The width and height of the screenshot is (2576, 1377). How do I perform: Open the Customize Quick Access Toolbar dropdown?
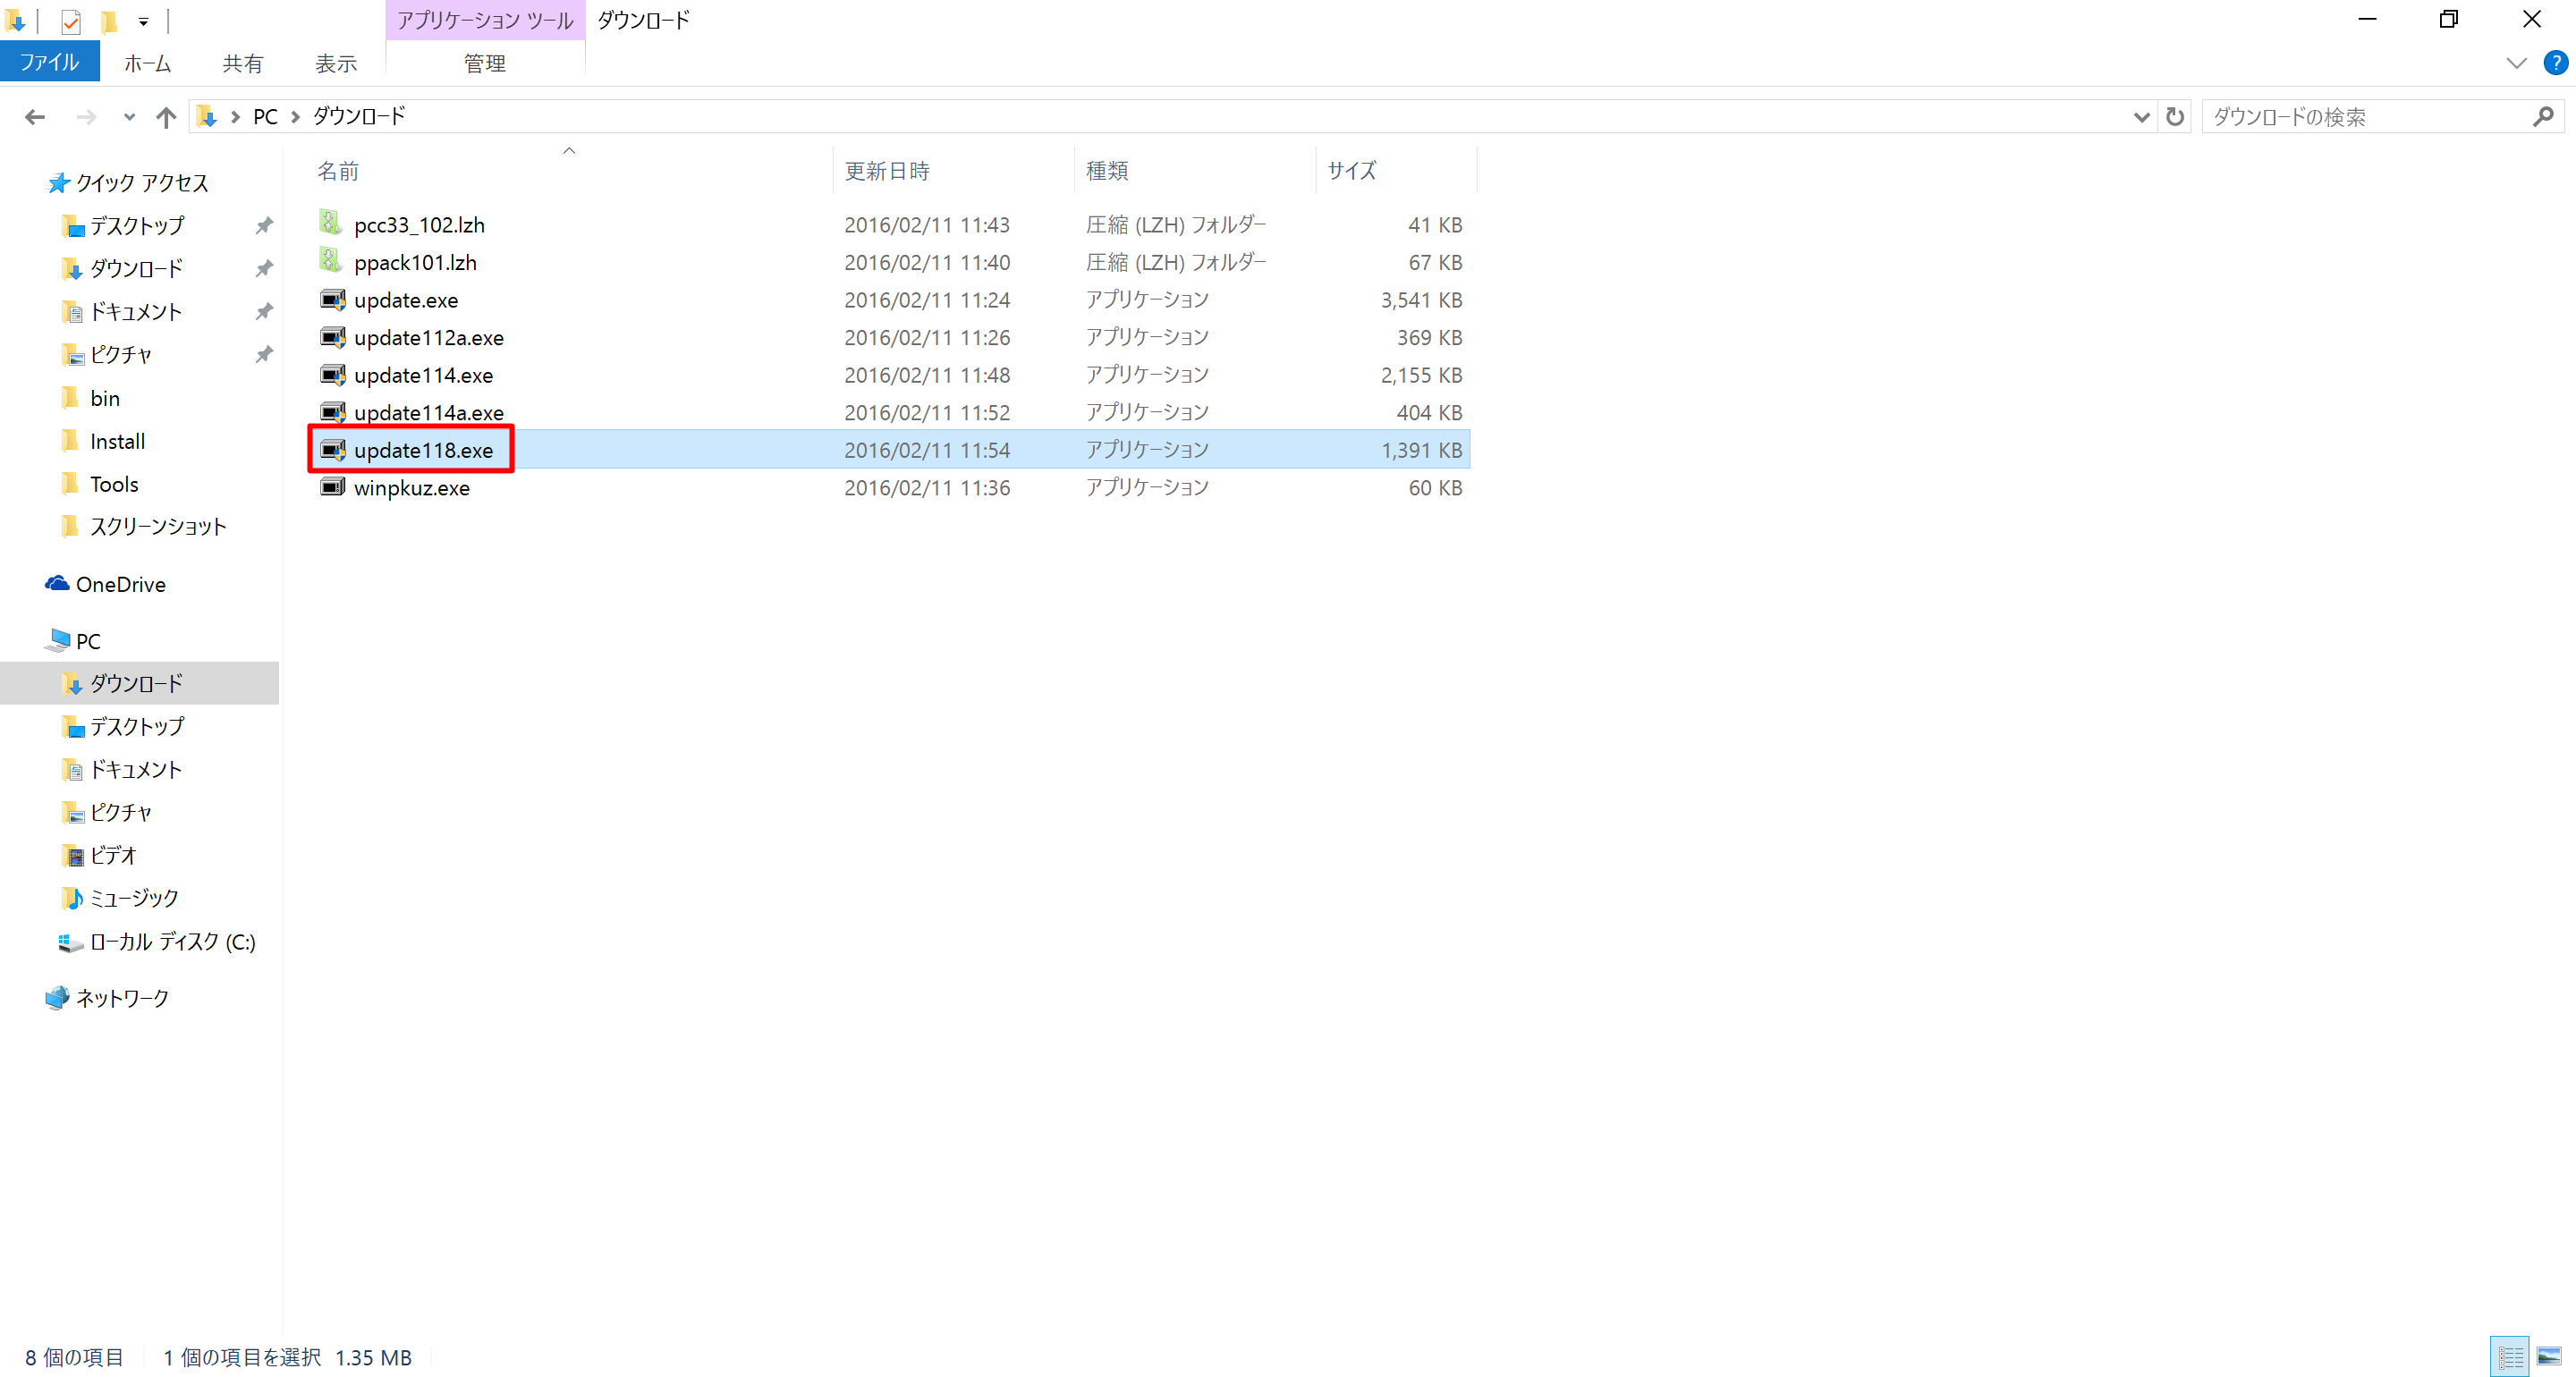(143, 21)
